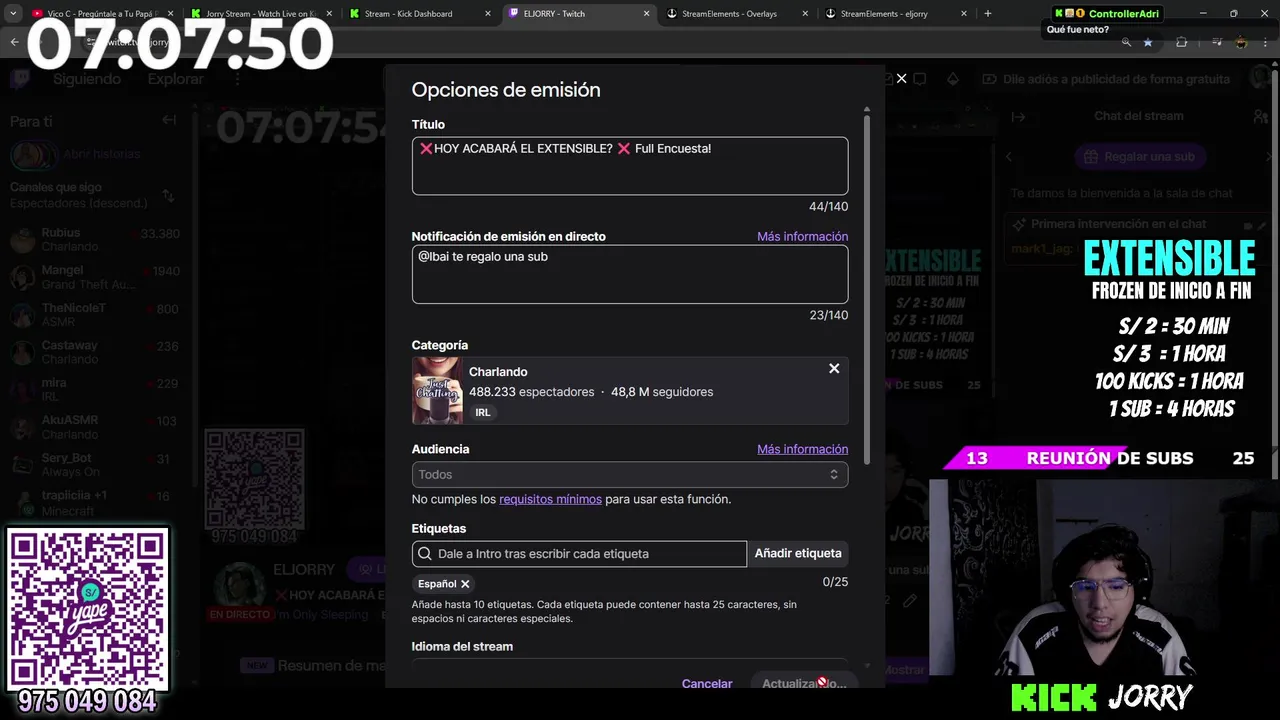Collapse the stream chat panel

pyautogui.click(x=1018, y=116)
